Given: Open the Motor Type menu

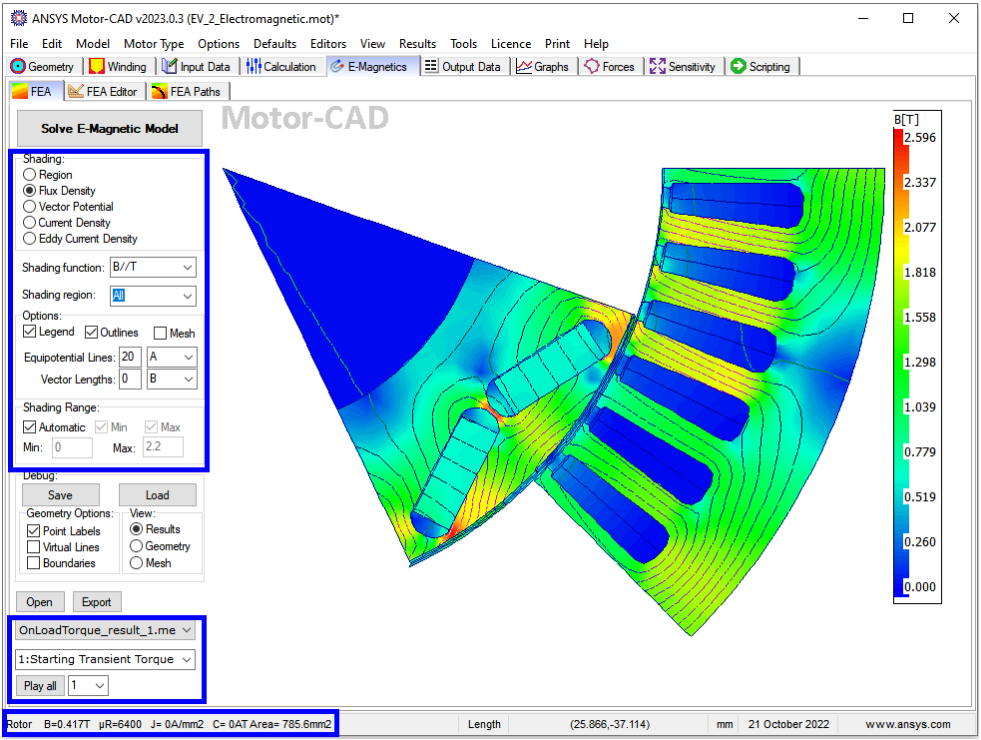Looking at the screenshot, I should click(154, 44).
